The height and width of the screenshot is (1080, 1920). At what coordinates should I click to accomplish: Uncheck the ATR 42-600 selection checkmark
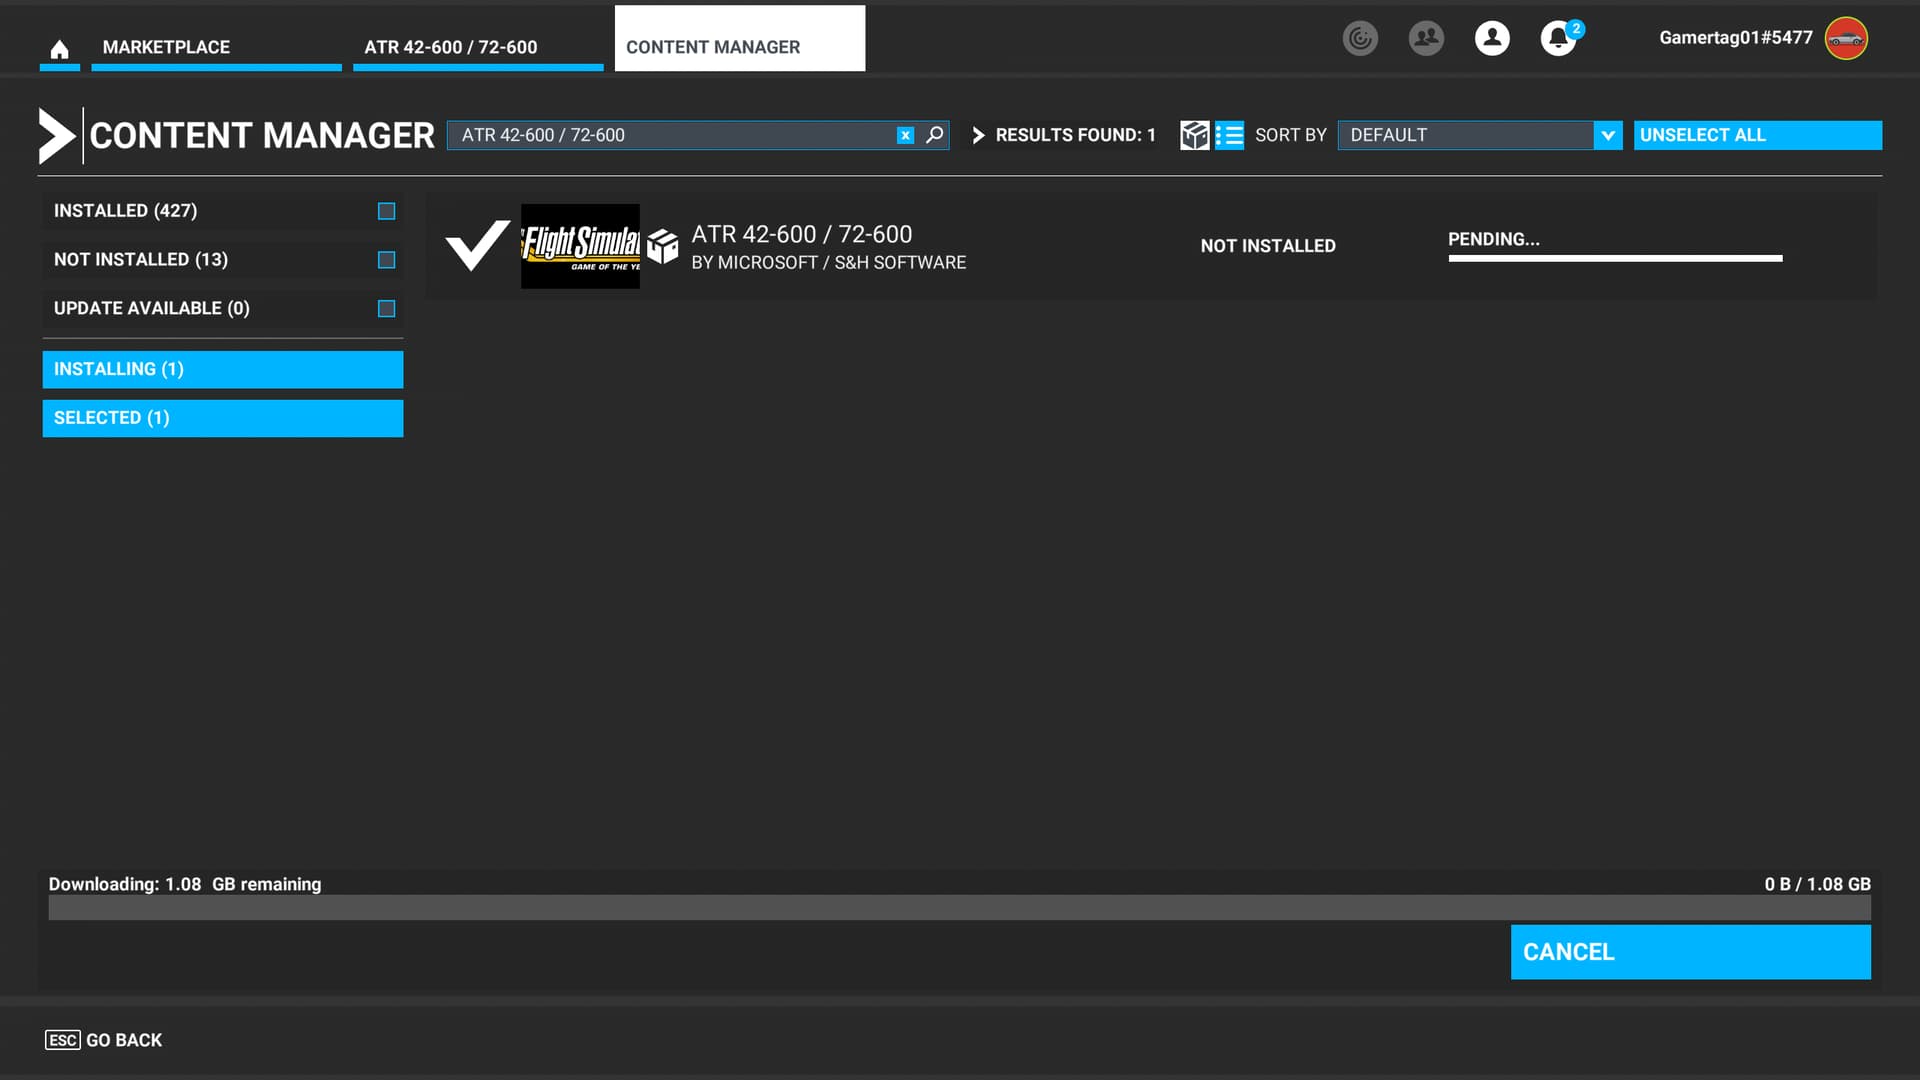(477, 246)
